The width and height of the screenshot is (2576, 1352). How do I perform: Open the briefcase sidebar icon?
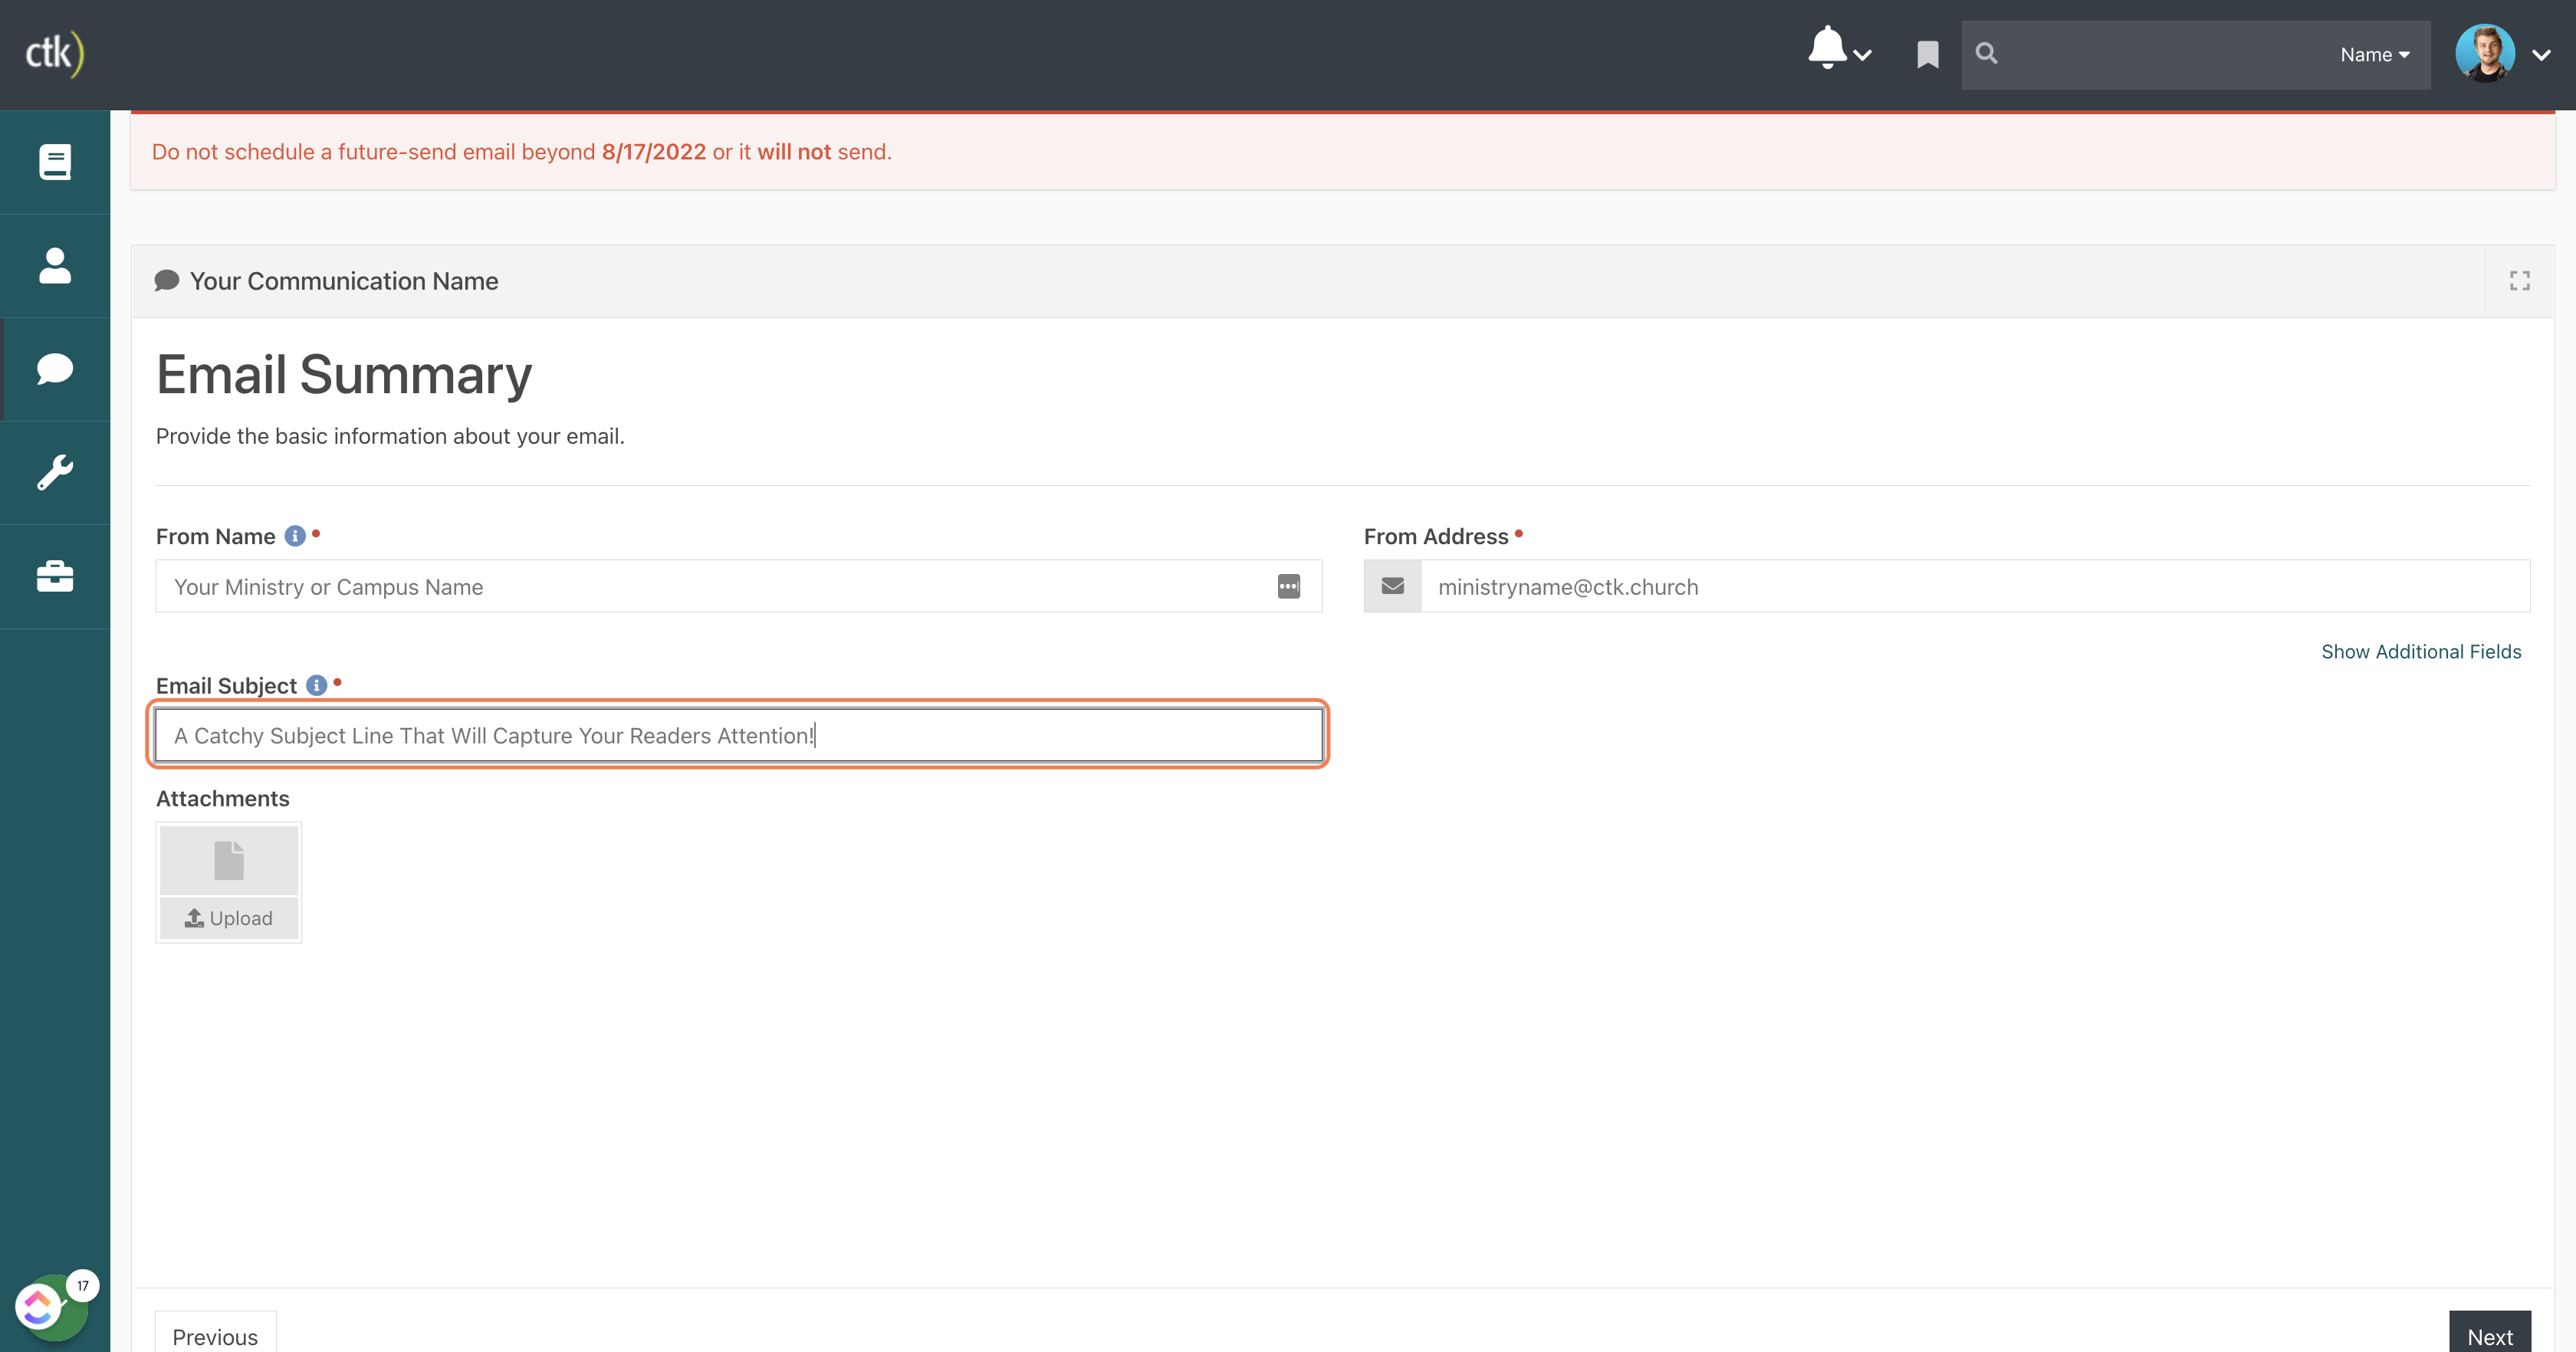(x=55, y=577)
